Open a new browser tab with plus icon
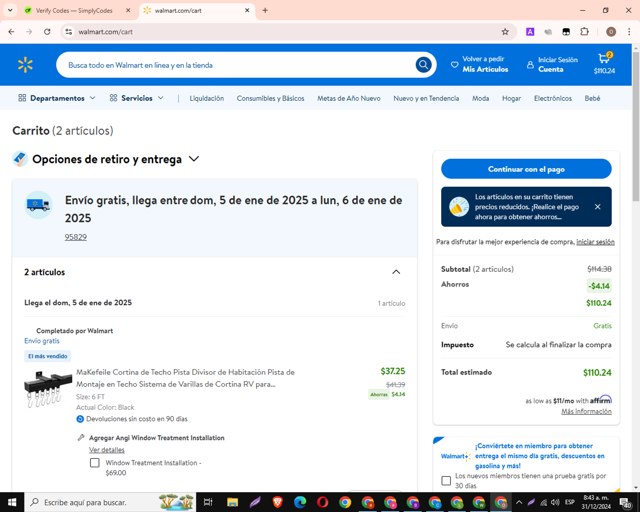Image resolution: width=640 pixels, height=512 pixels. point(265,11)
